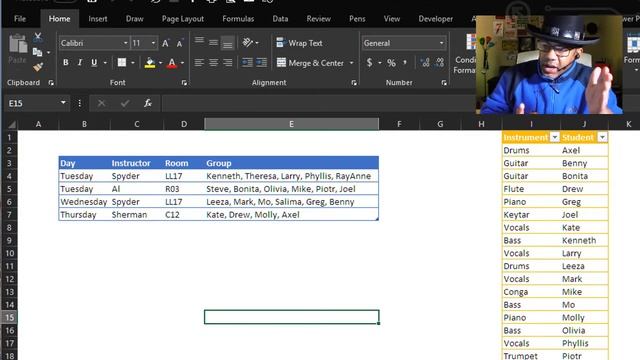The width and height of the screenshot is (640, 360).
Task: Open Merge & Center dropdown arrow
Action: point(351,63)
